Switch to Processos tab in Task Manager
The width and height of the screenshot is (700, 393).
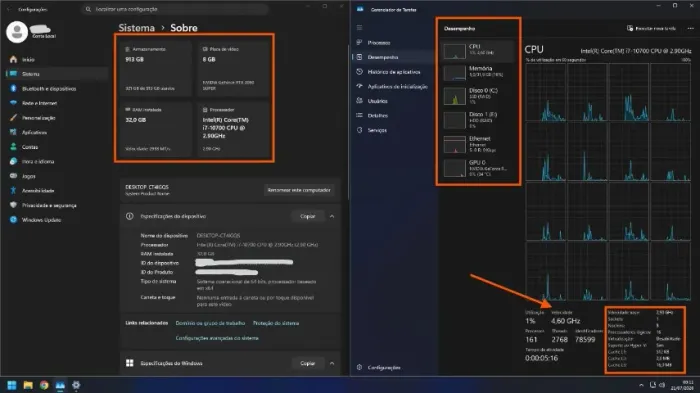379,43
